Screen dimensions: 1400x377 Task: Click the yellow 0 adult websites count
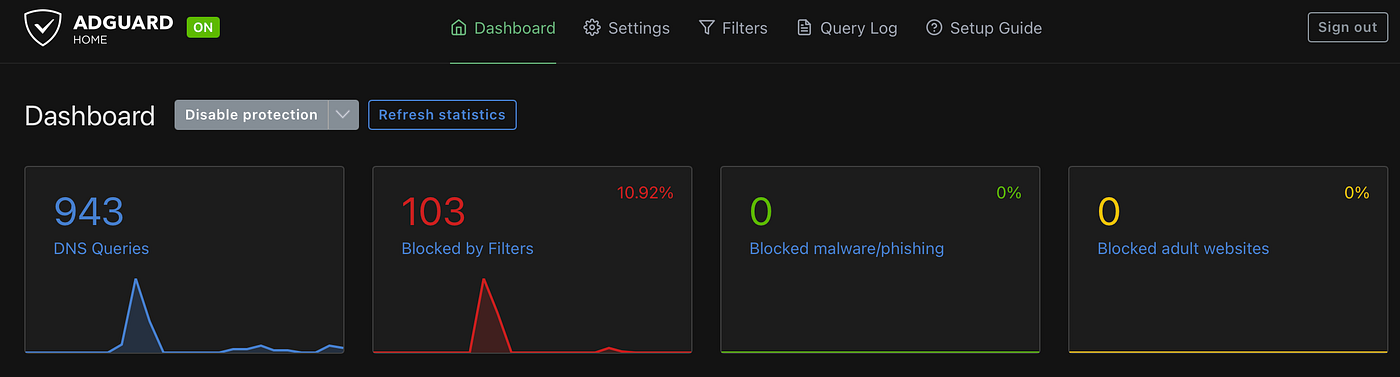[1108, 211]
